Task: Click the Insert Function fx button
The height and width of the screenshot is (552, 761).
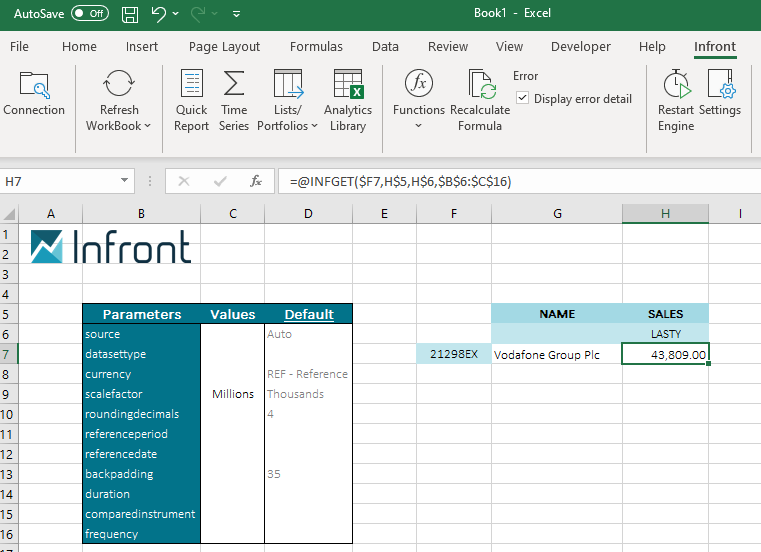Action: (x=256, y=181)
